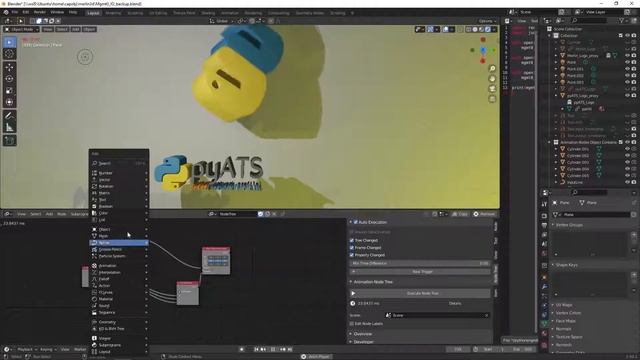Toggle the Auto Execution checkbox
640x360 pixels.
[x=356, y=222]
